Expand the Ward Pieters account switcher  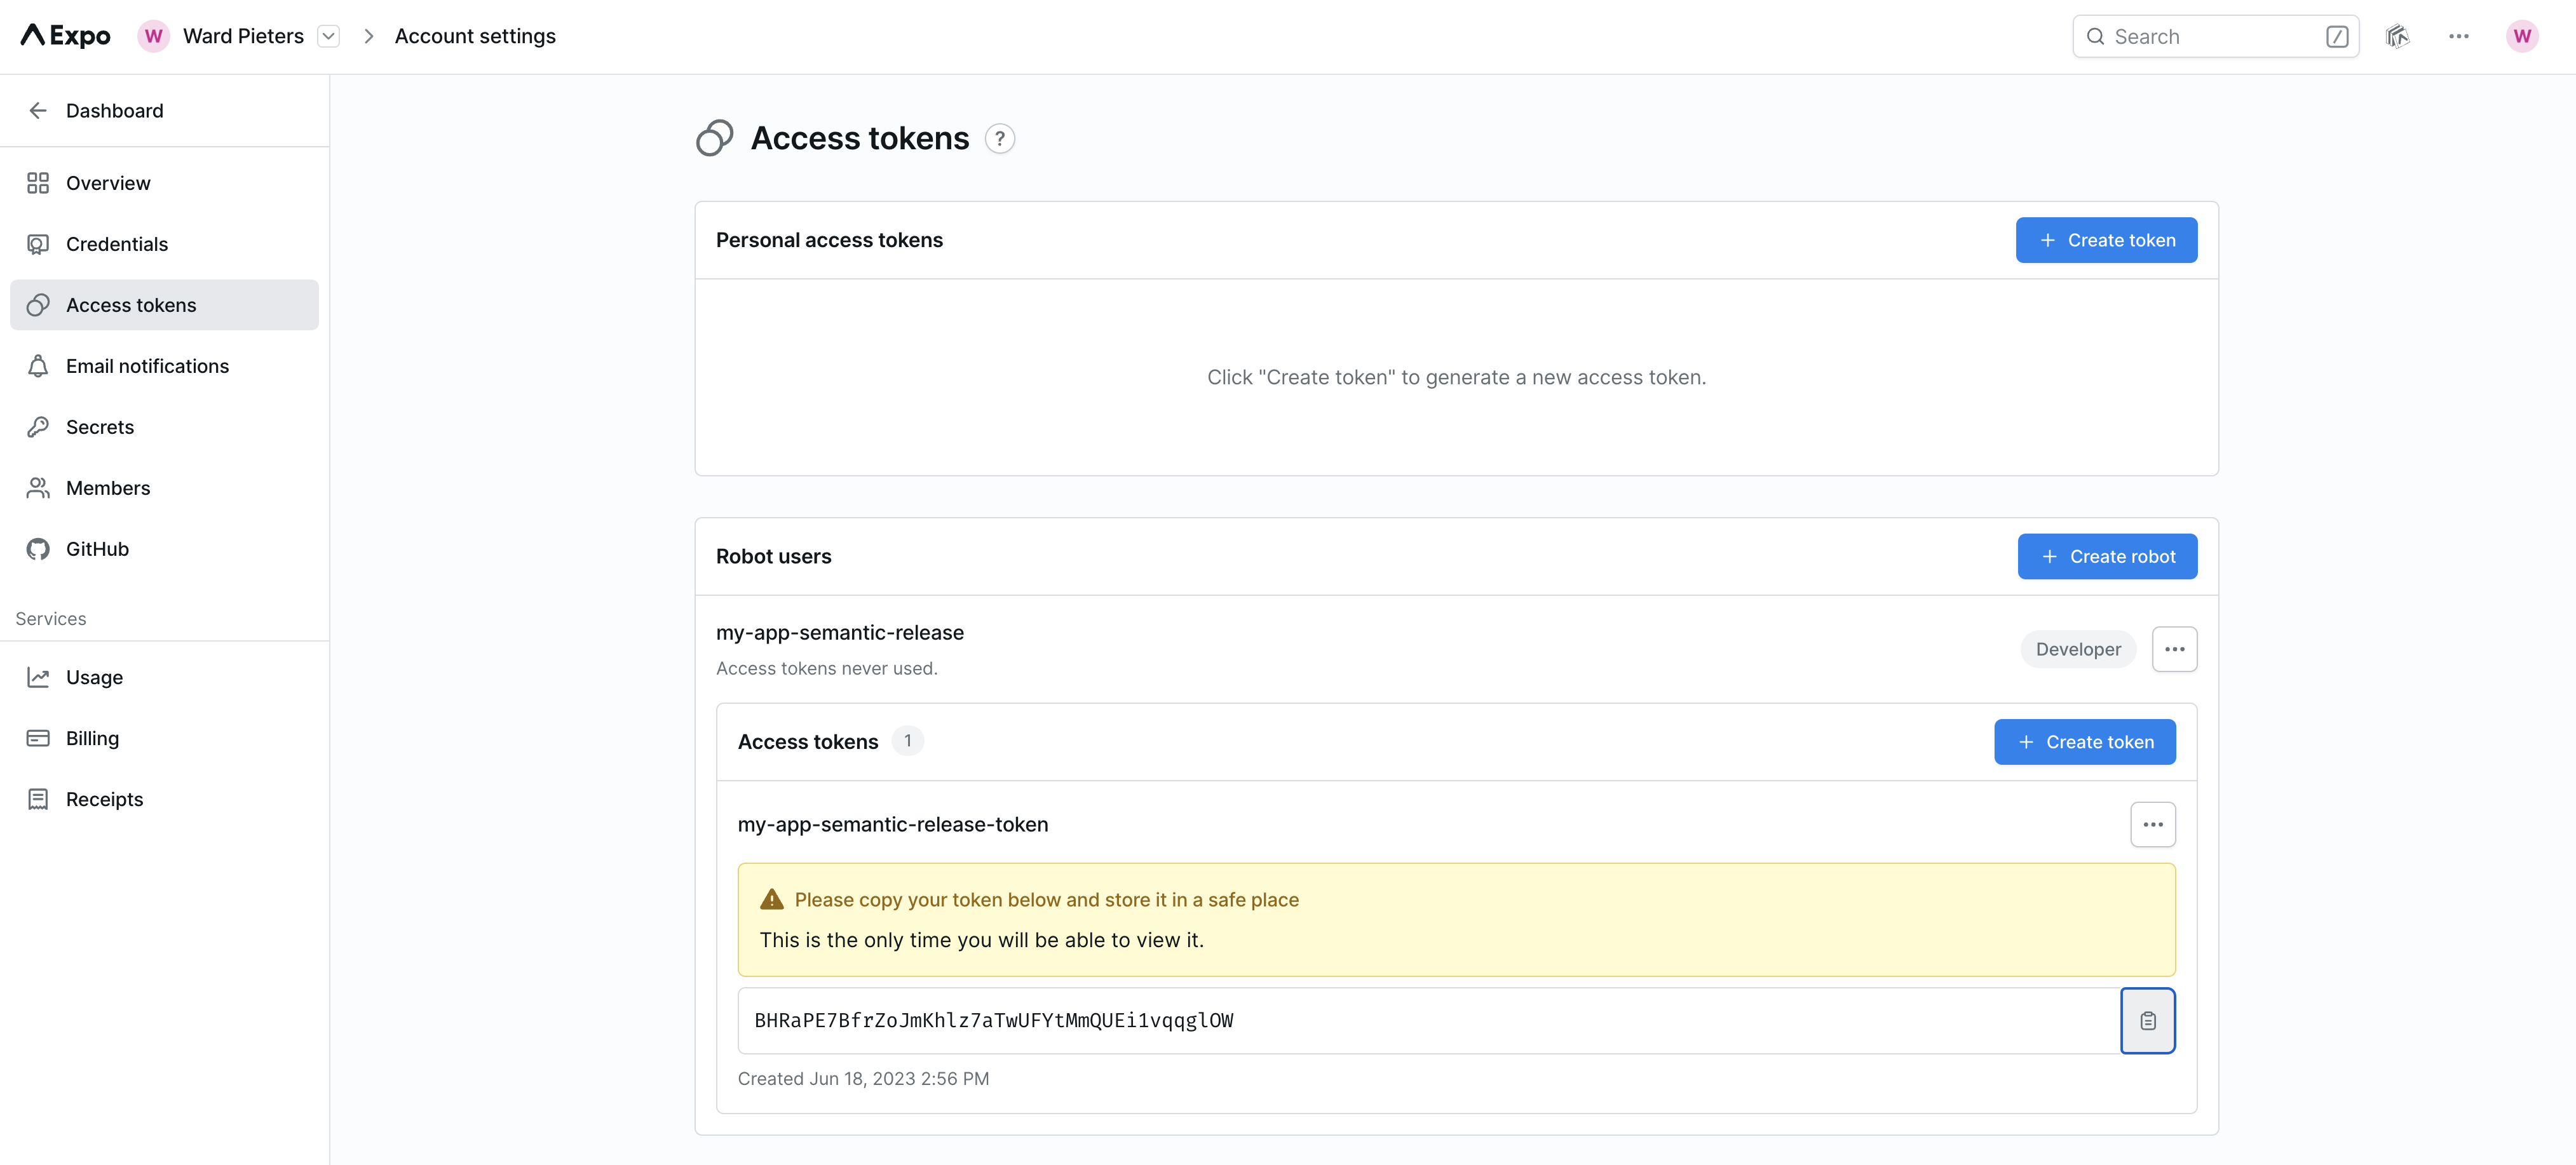pyautogui.click(x=328, y=37)
